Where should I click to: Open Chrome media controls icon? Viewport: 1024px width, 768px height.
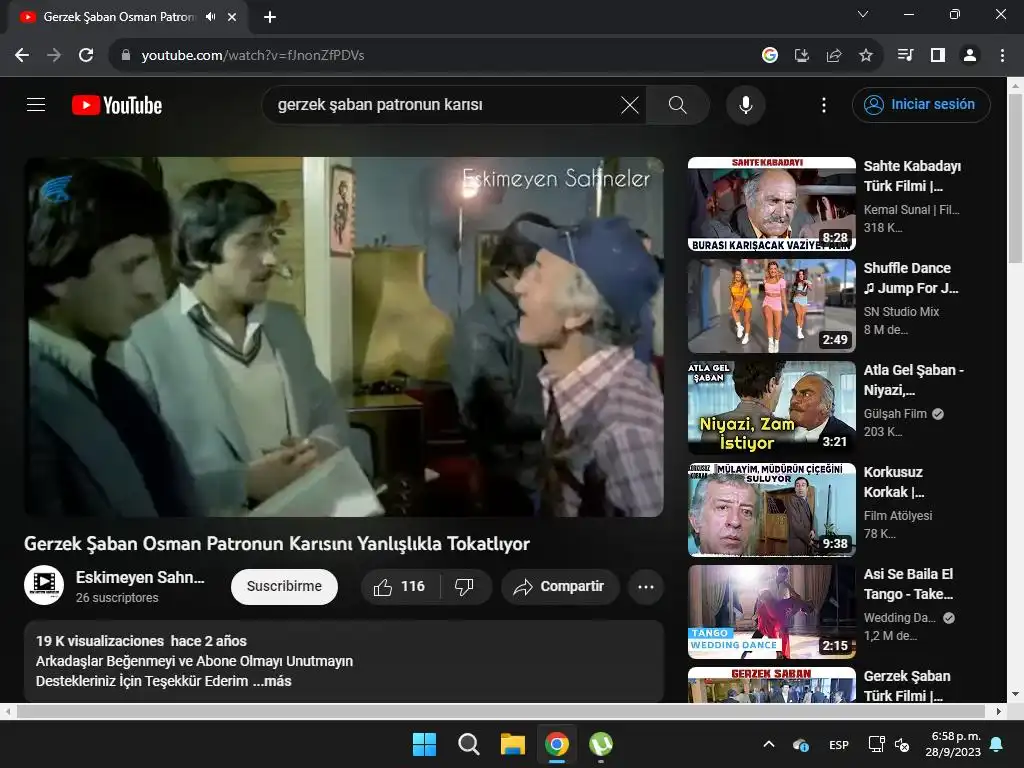(x=906, y=55)
